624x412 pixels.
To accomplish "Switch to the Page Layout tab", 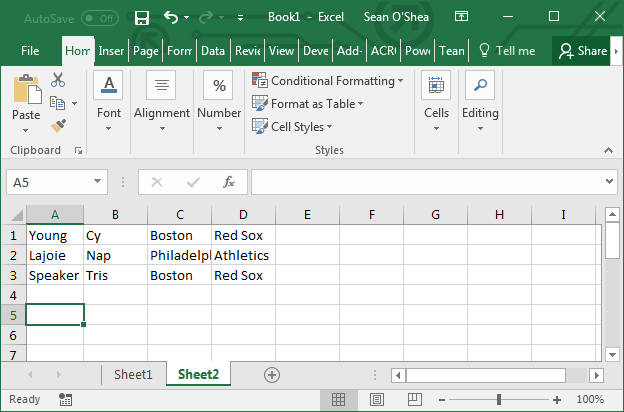I will [146, 51].
